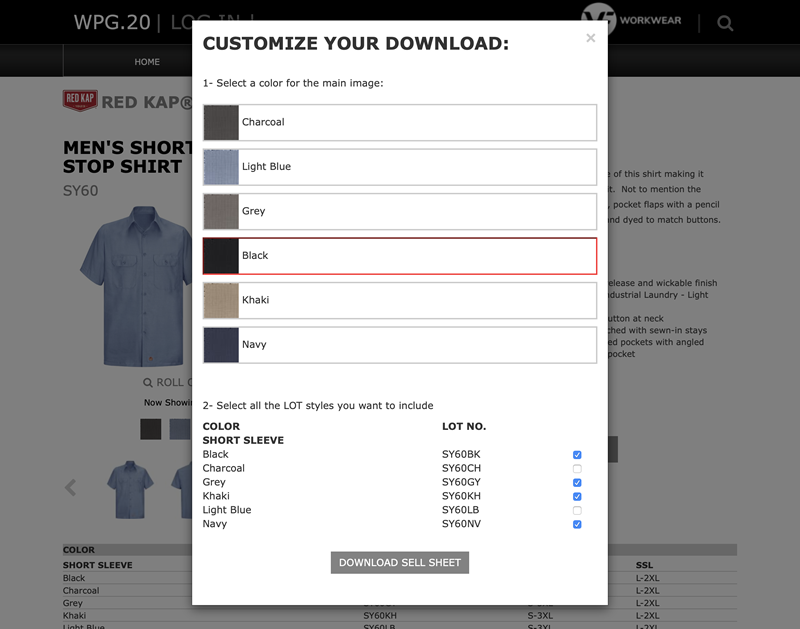
Task: Choose Navy as the main image color
Action: coord(400,345)
